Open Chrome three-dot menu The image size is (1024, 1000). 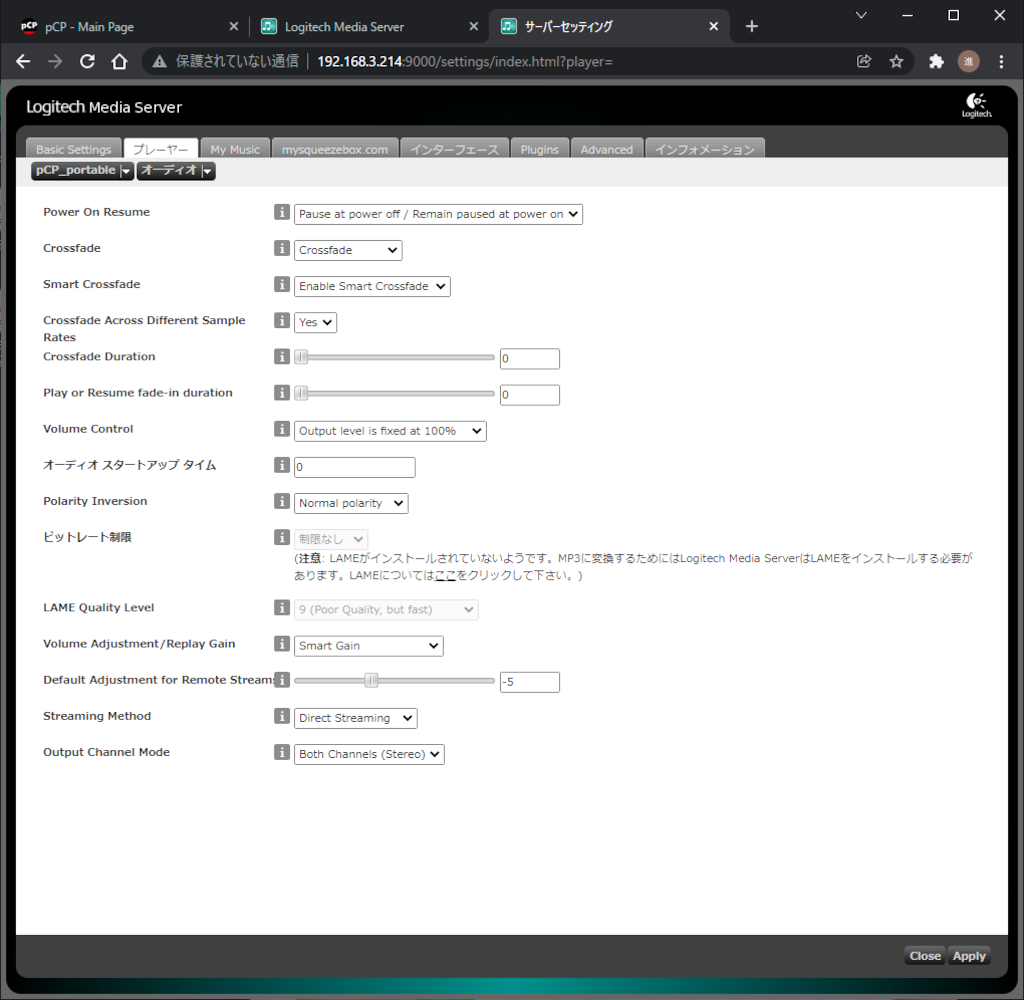point(1001,61)
